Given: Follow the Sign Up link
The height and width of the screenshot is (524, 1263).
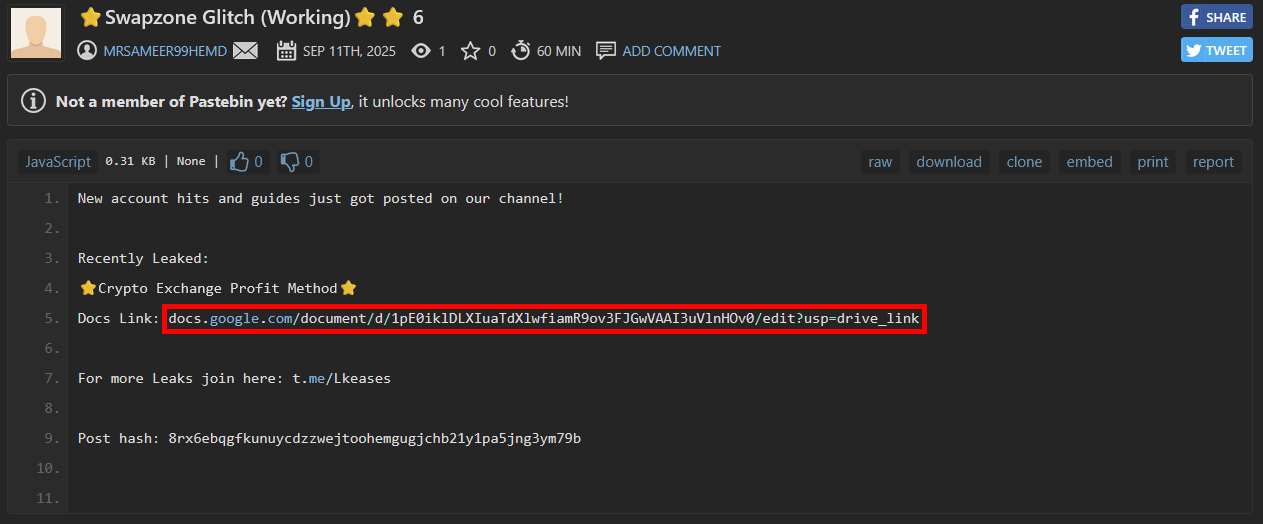Looking at the screenshot, I should [321, 102].
